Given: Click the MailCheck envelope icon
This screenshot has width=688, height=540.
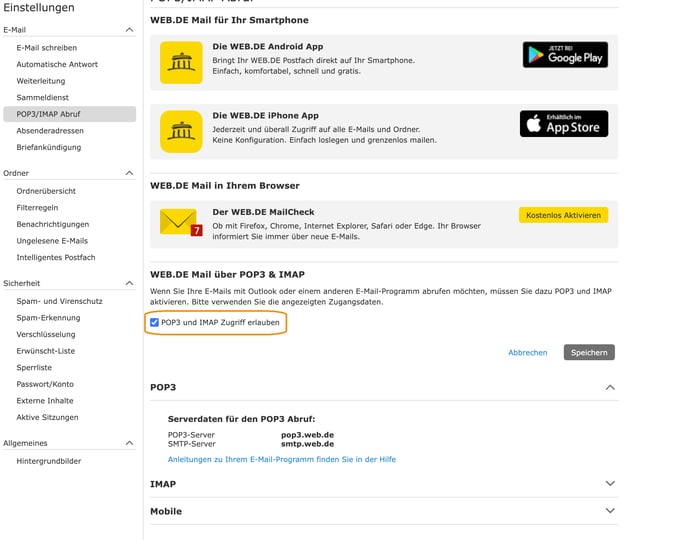Looking at the screenshot, I should [181, 222].
